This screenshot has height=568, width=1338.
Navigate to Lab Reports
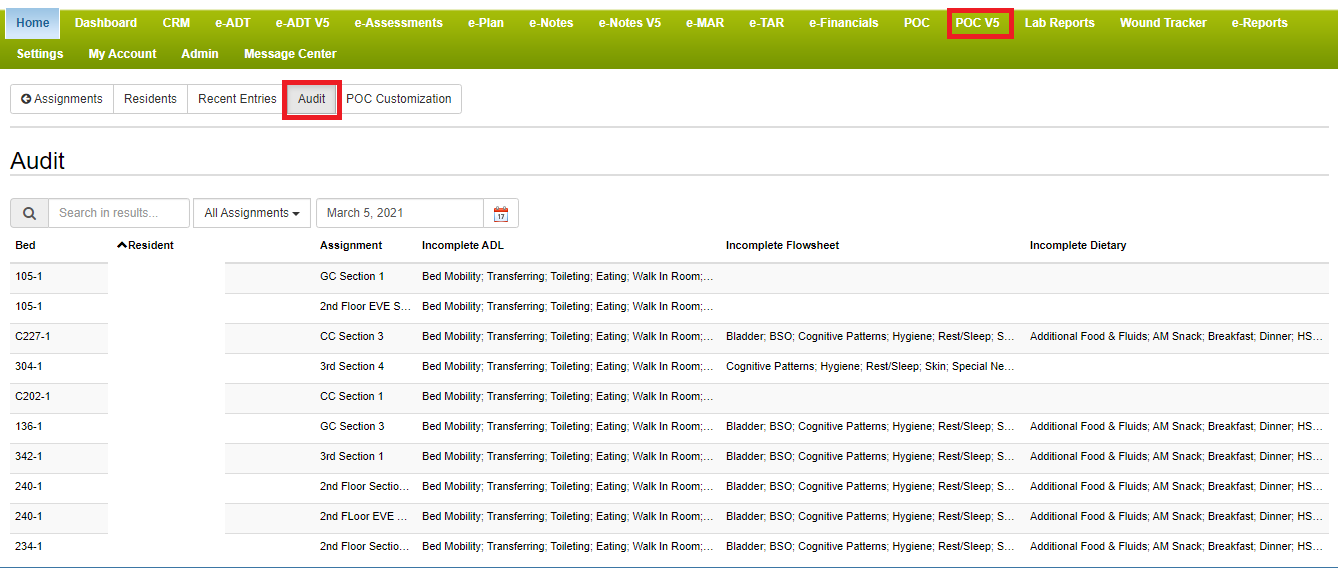point(1059,23)
